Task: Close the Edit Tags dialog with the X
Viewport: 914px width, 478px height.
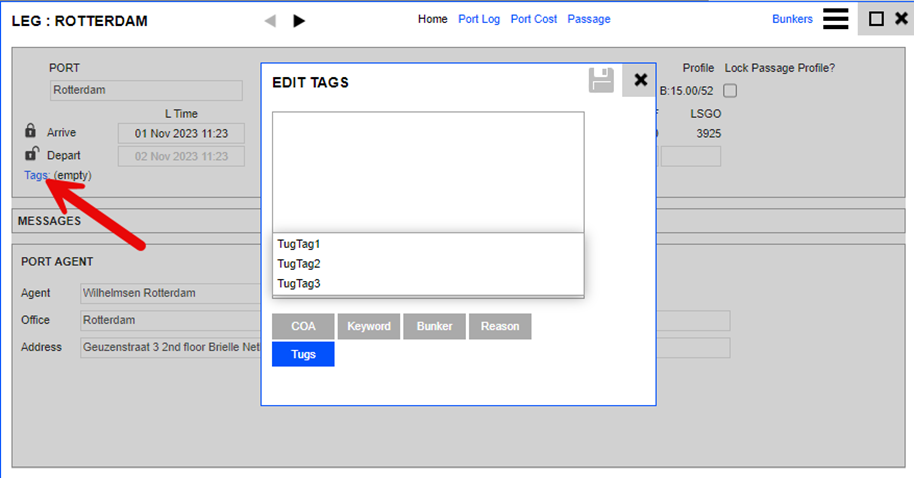Action: click(640, 80)
